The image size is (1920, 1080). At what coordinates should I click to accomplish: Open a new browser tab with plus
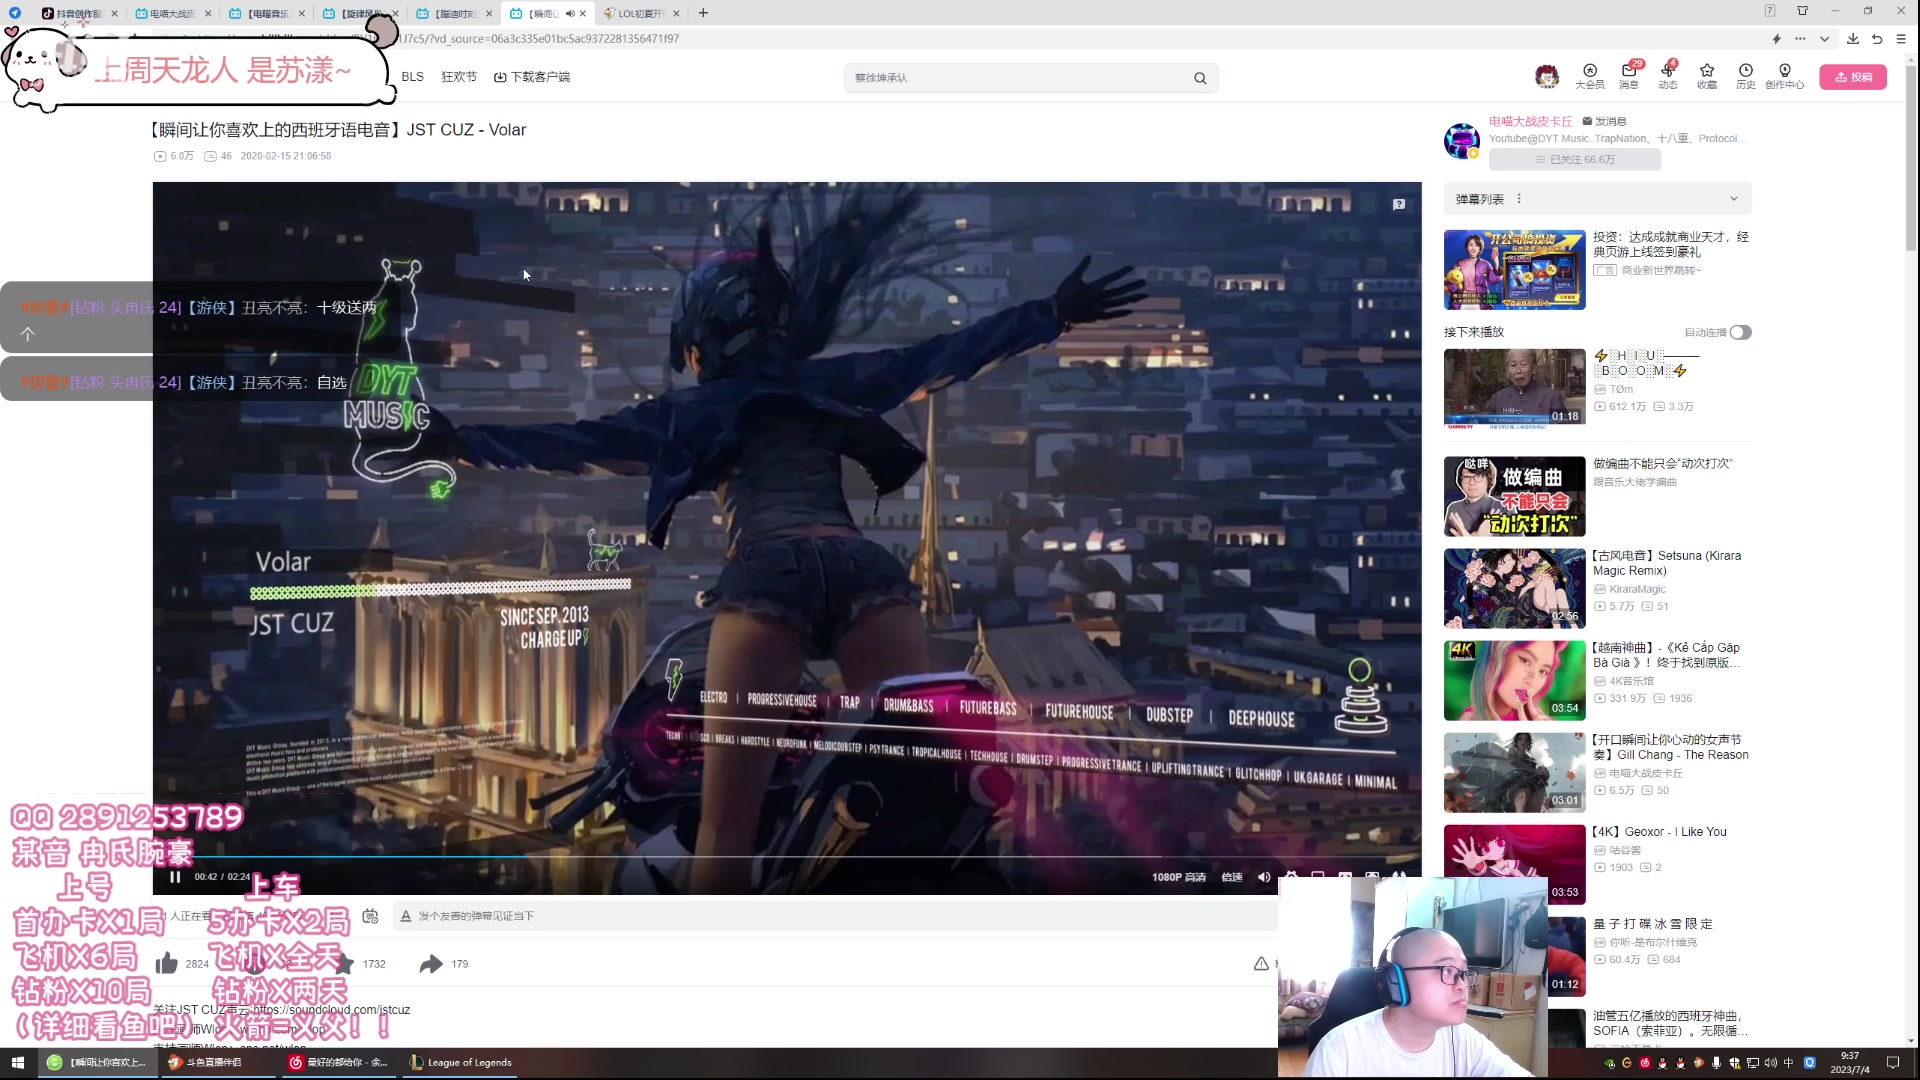(x=703, y=13)
